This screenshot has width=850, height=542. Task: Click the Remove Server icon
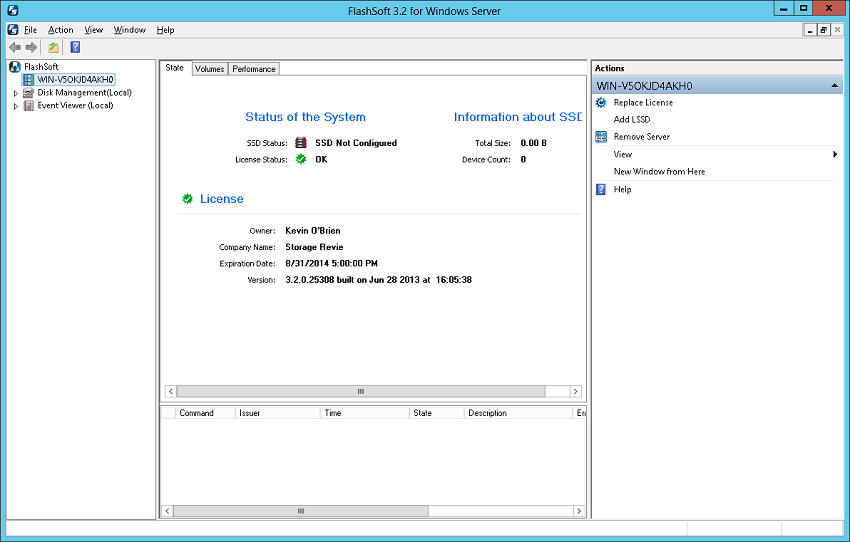pyautogui.click(x=601, y=137)
